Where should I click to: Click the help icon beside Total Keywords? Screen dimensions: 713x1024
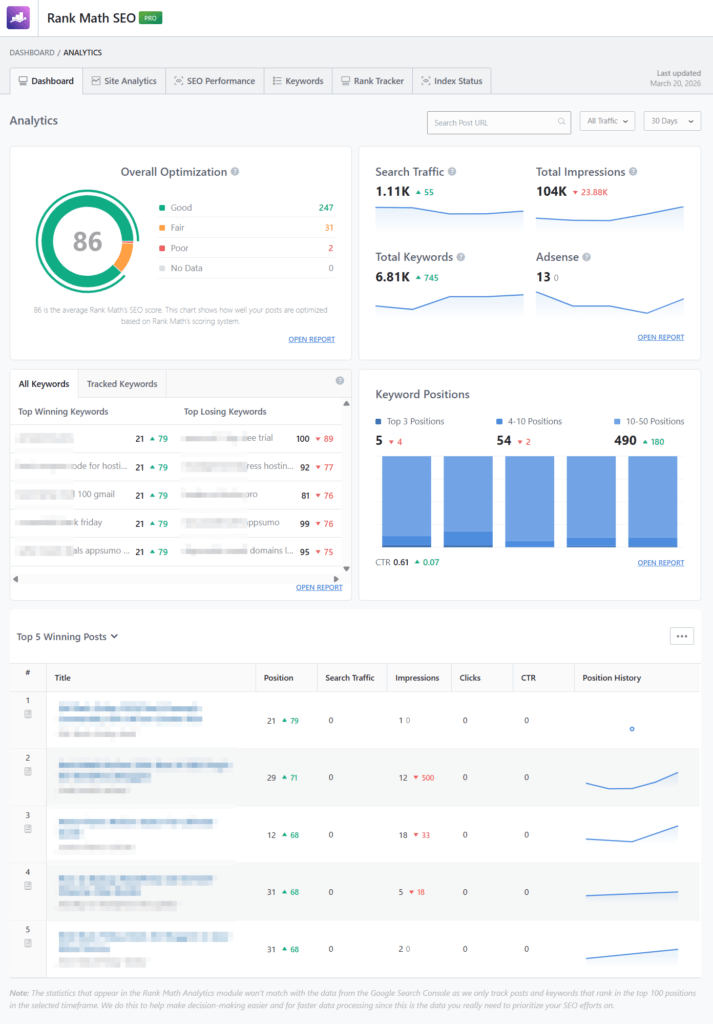461,257
